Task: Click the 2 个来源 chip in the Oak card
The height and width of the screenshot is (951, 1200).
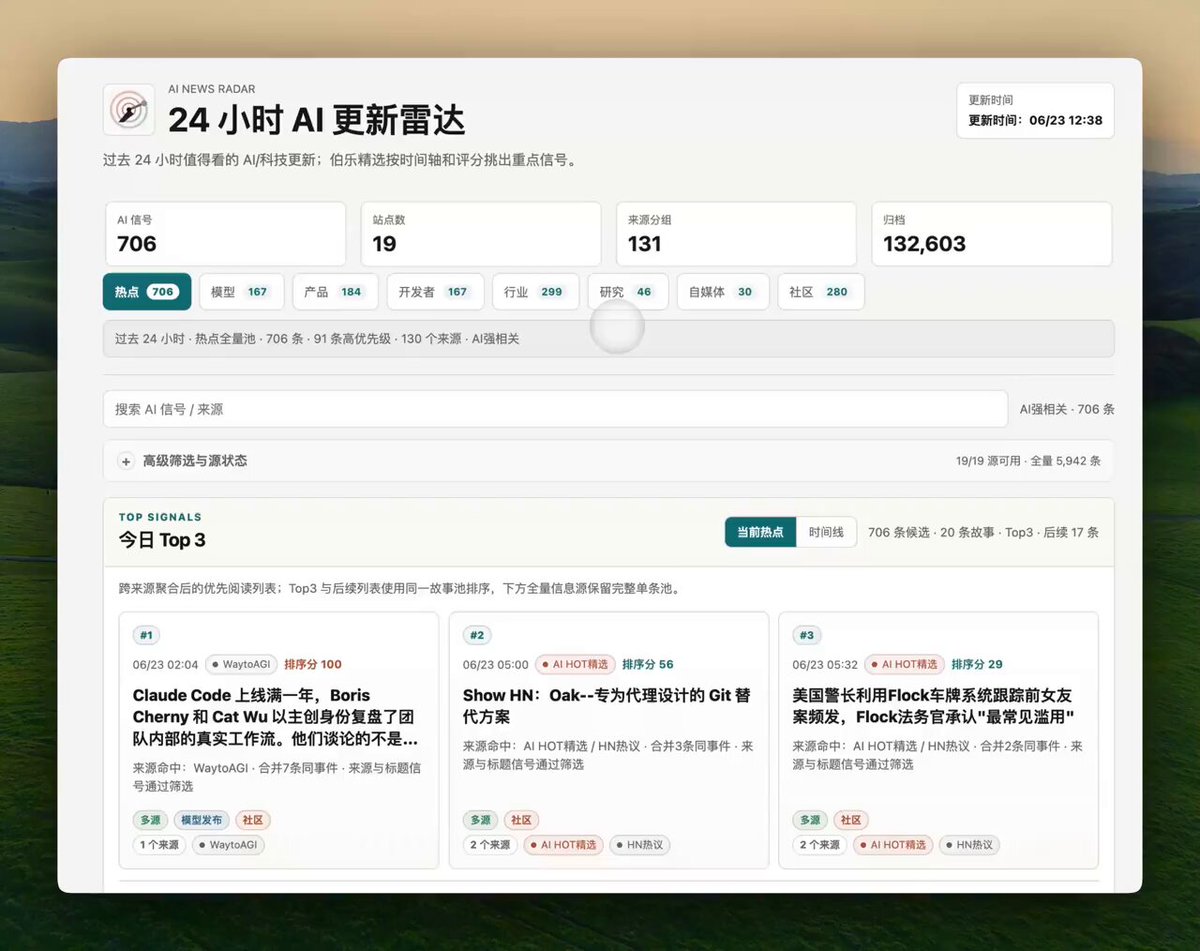Action: (x=490, y=845)
